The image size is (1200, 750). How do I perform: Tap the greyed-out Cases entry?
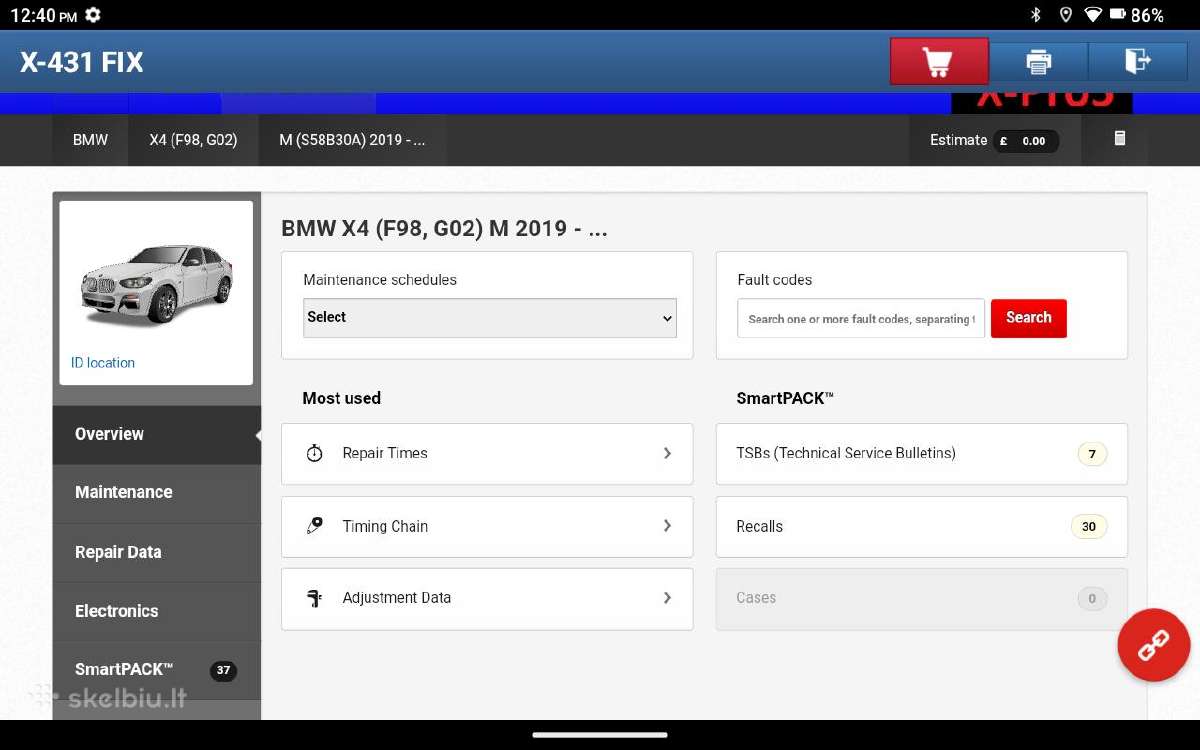coord(921,599)
